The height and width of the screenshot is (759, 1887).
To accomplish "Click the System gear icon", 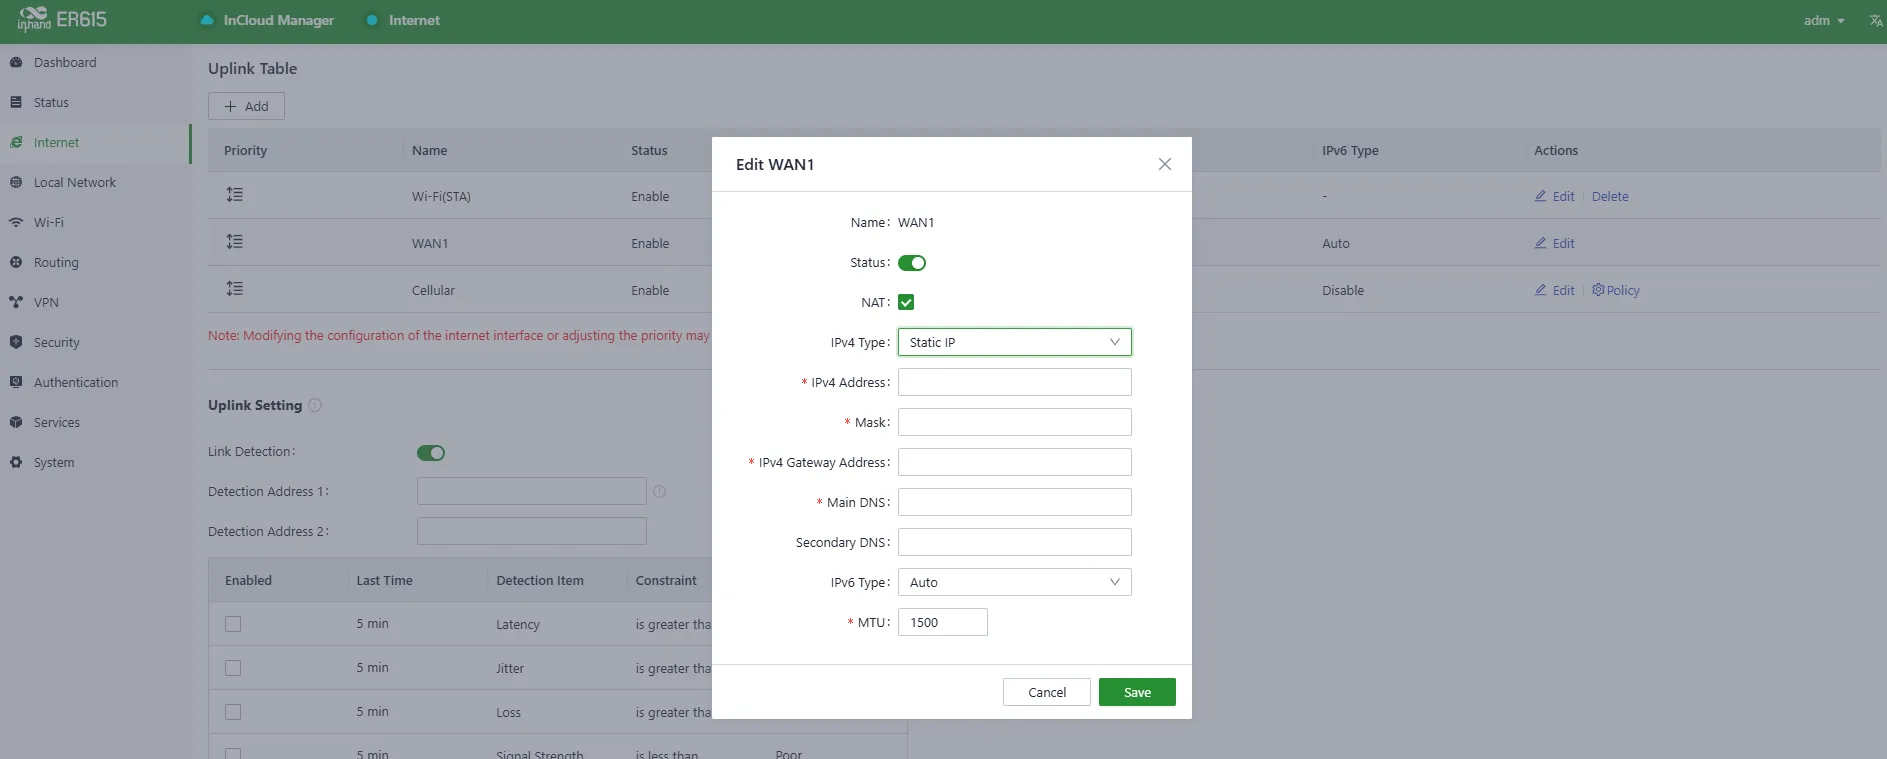I will [16, 462].
